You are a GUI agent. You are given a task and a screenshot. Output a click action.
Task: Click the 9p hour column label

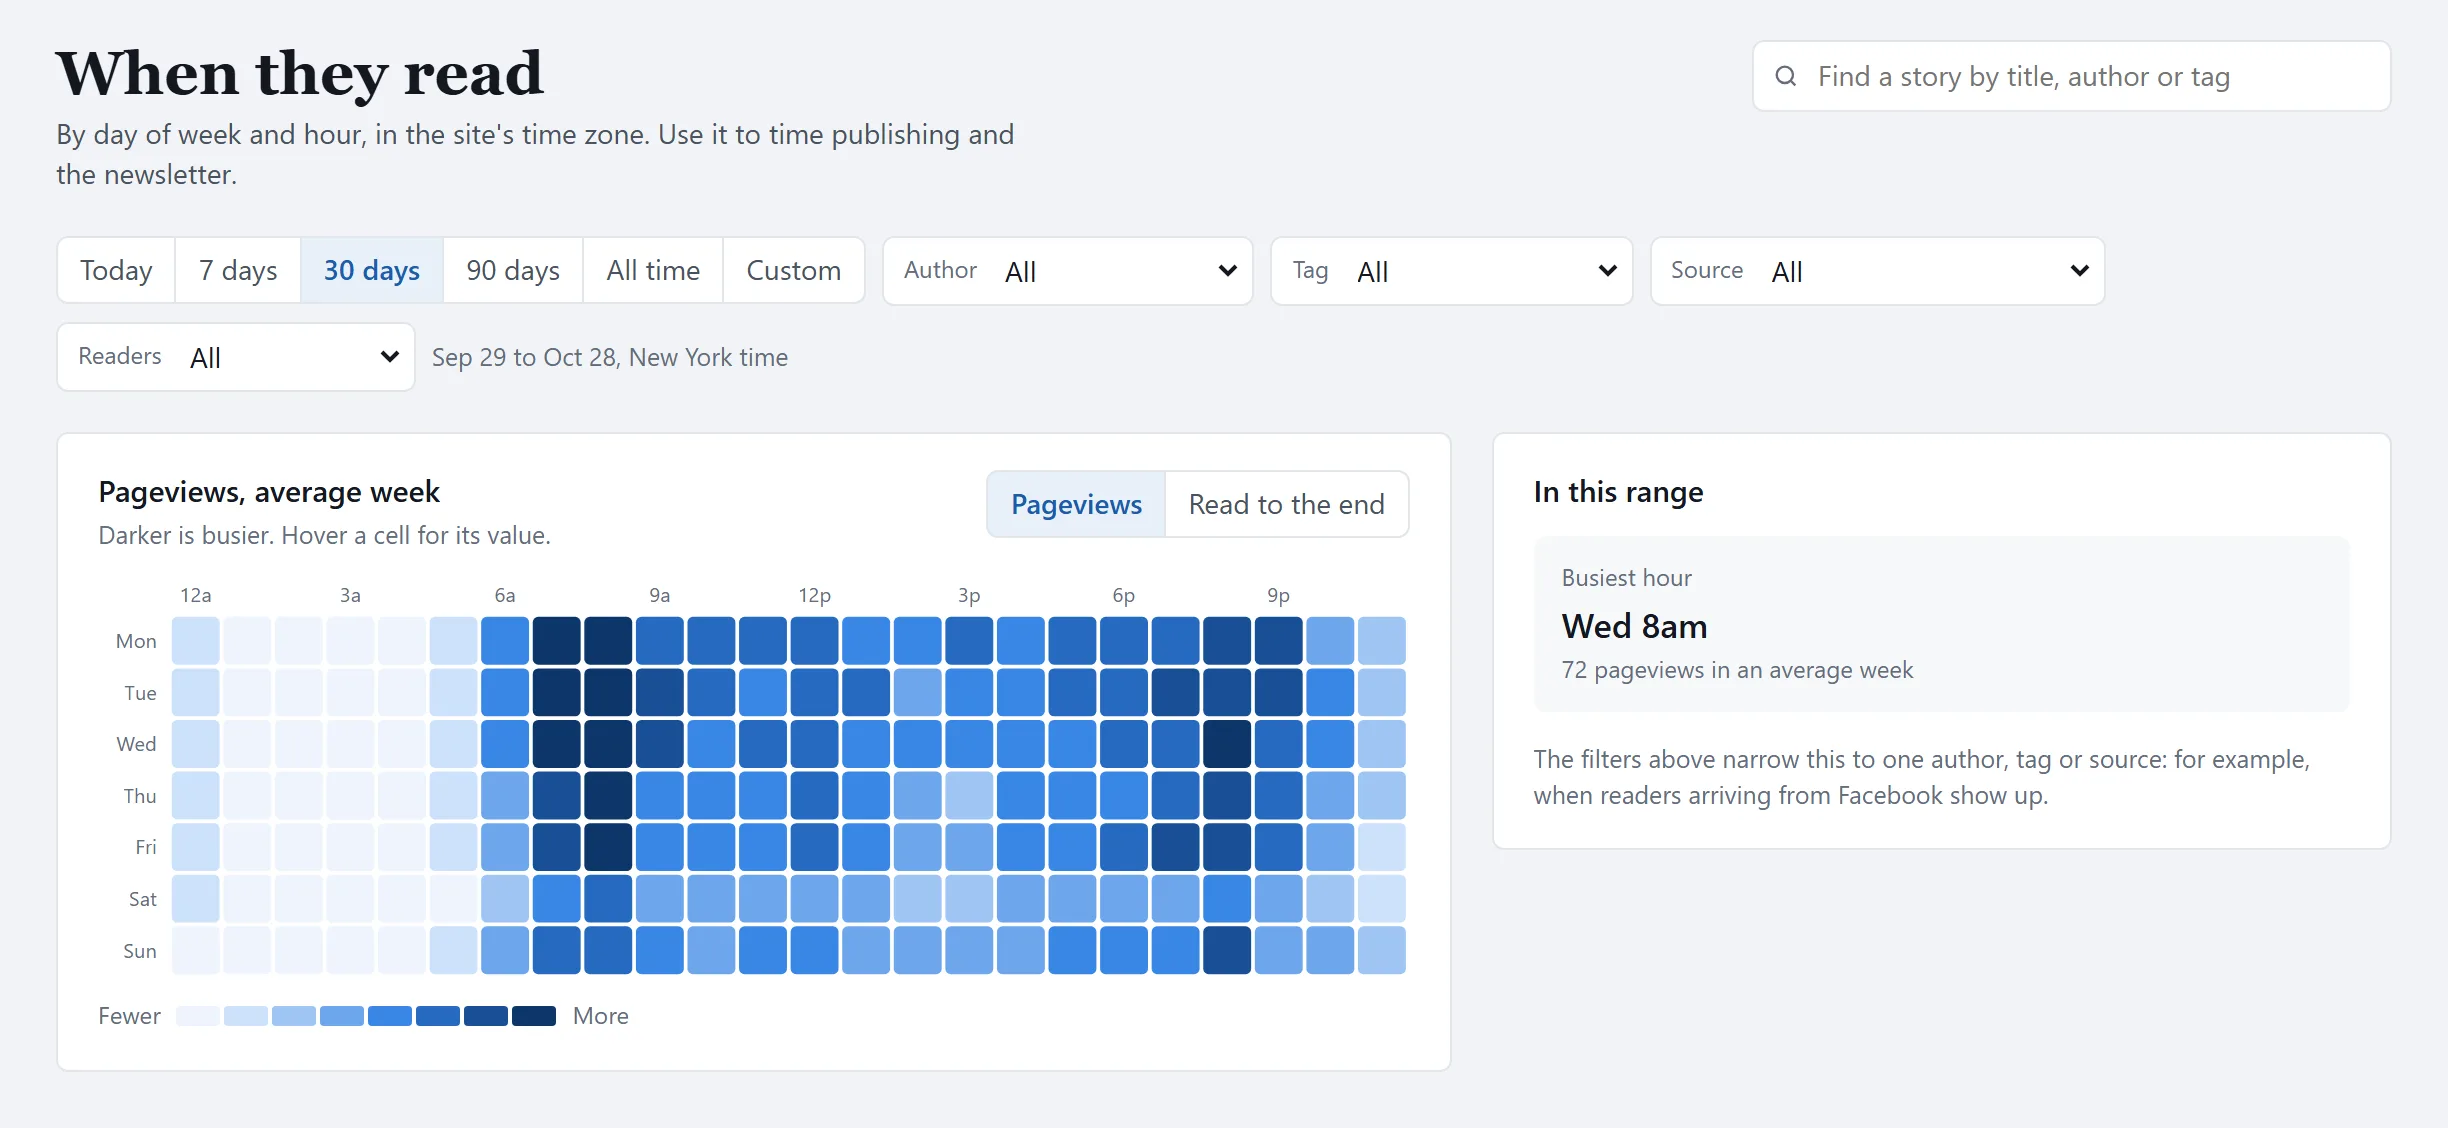click(x=1278, y=596)
